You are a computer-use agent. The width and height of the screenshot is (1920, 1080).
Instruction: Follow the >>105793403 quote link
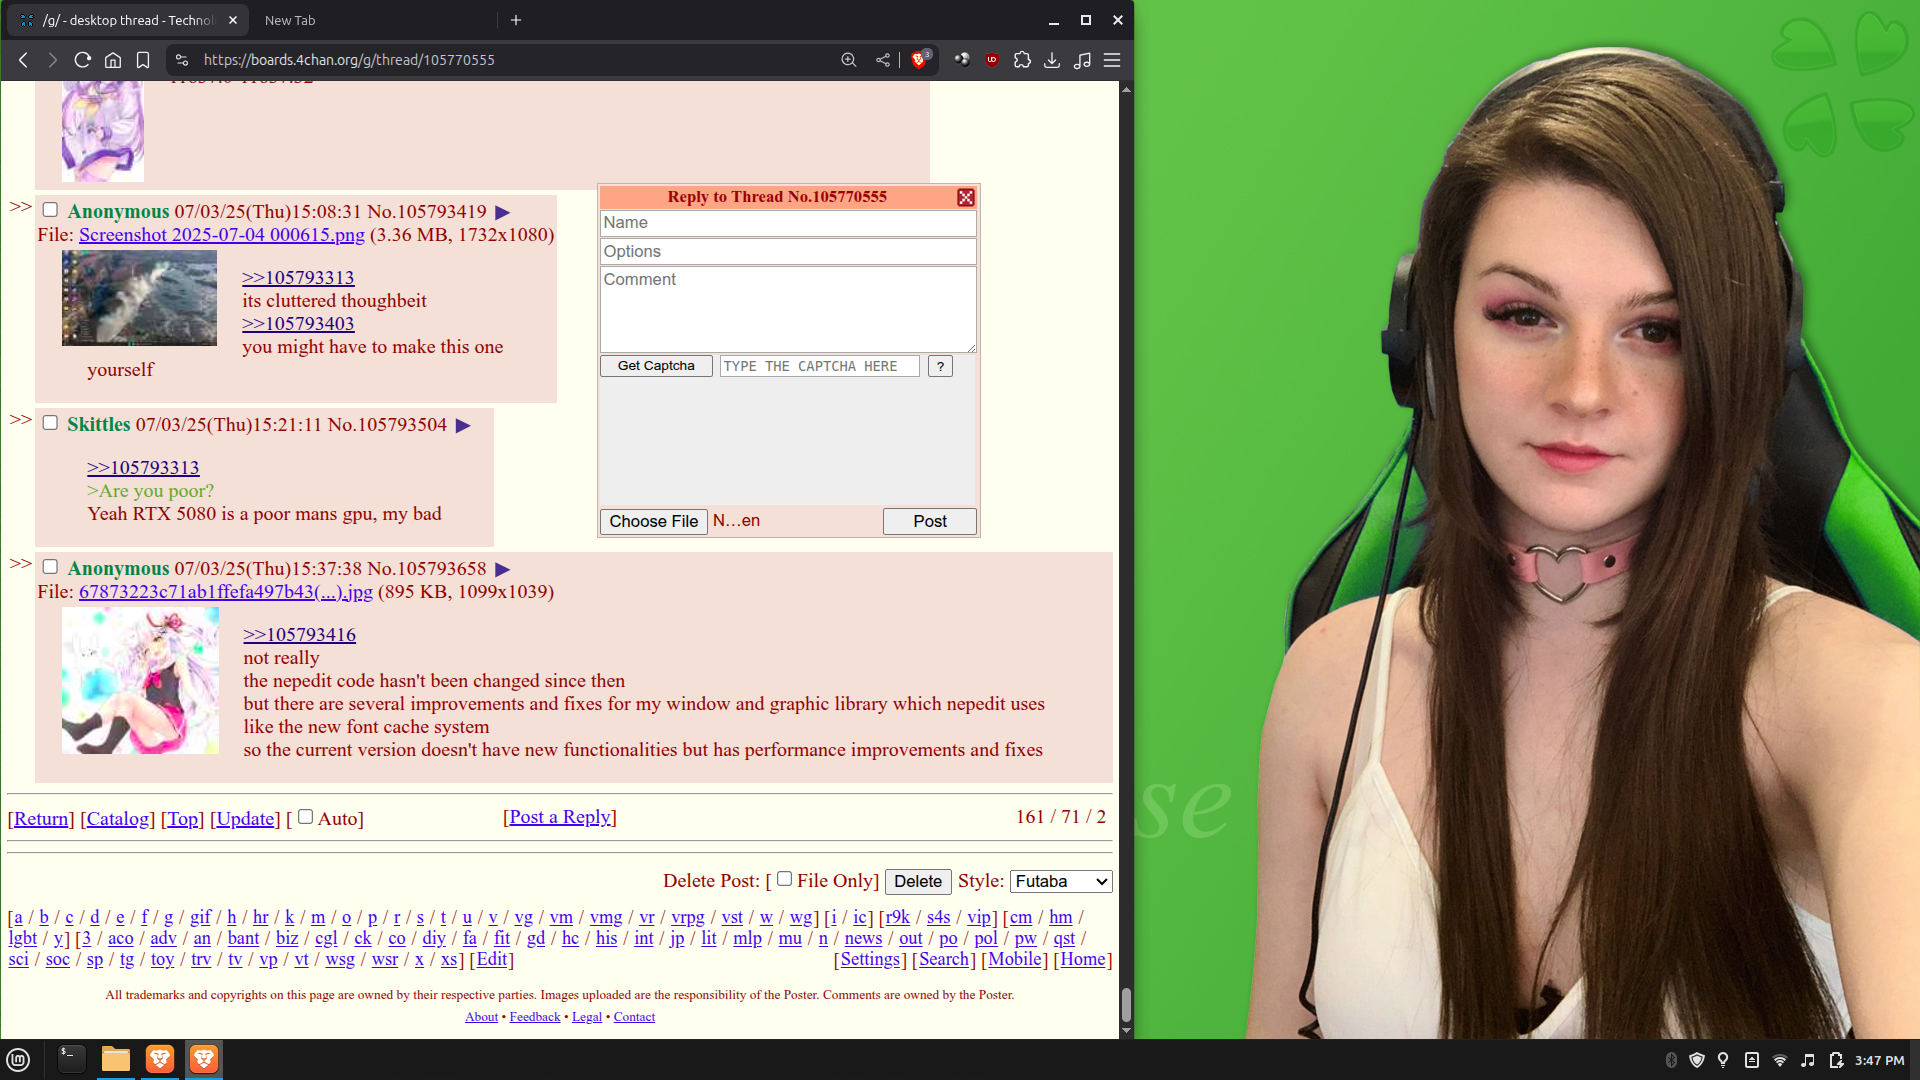click(298, 324)
